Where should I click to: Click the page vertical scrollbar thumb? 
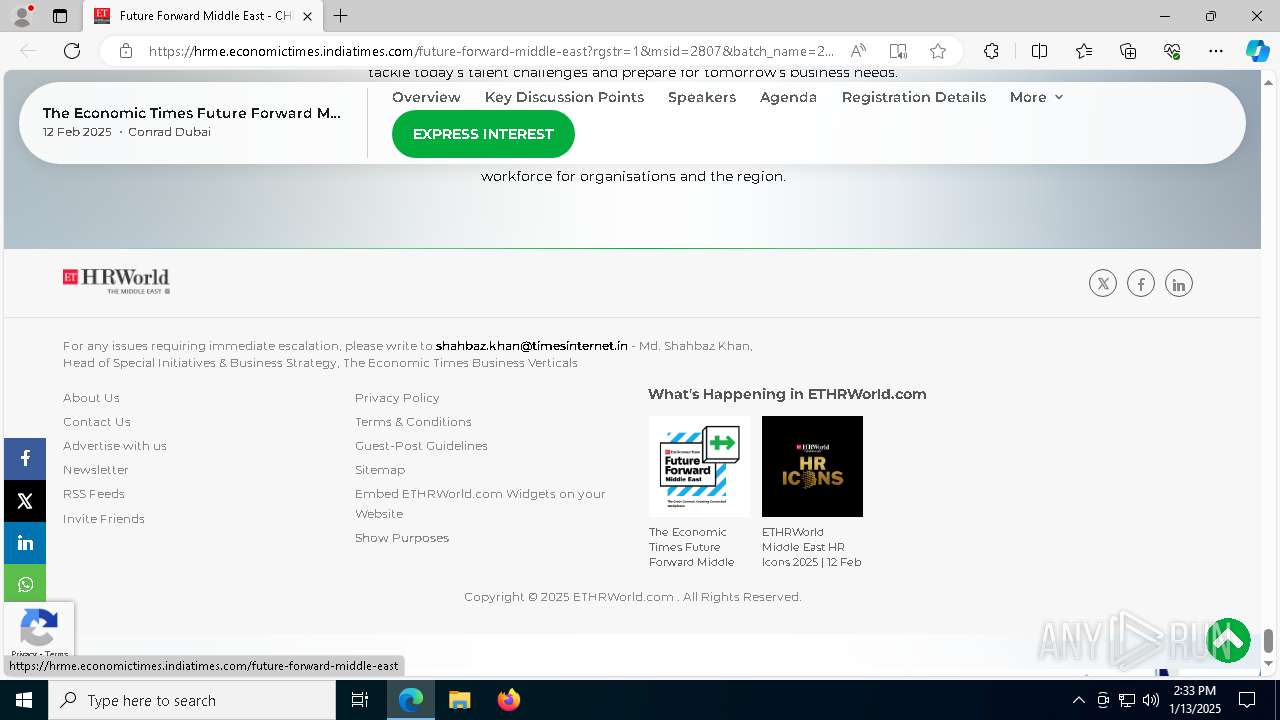pyautogui.click(x=1269, y=640)
